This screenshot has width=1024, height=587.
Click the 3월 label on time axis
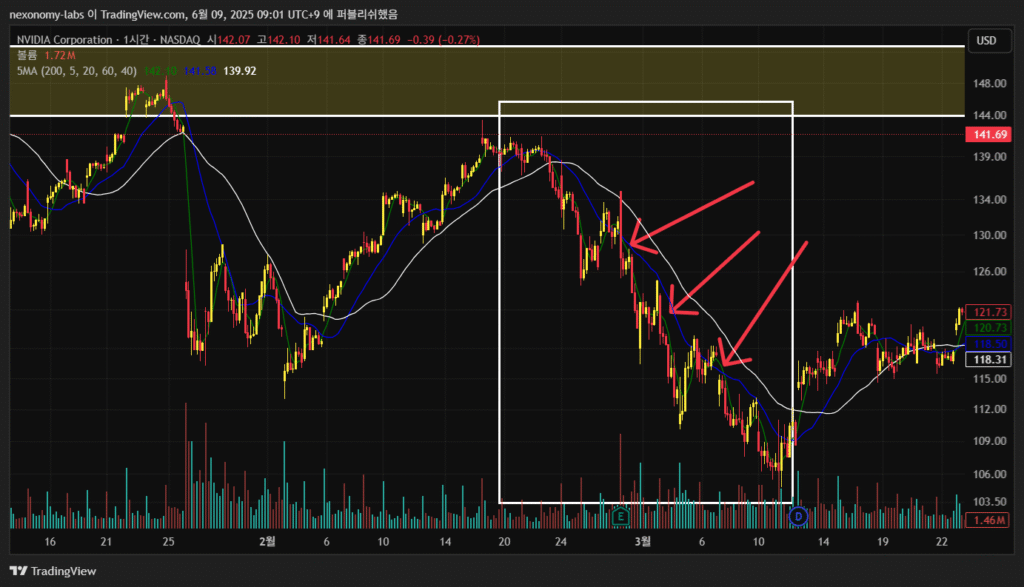tap(644, 541)
